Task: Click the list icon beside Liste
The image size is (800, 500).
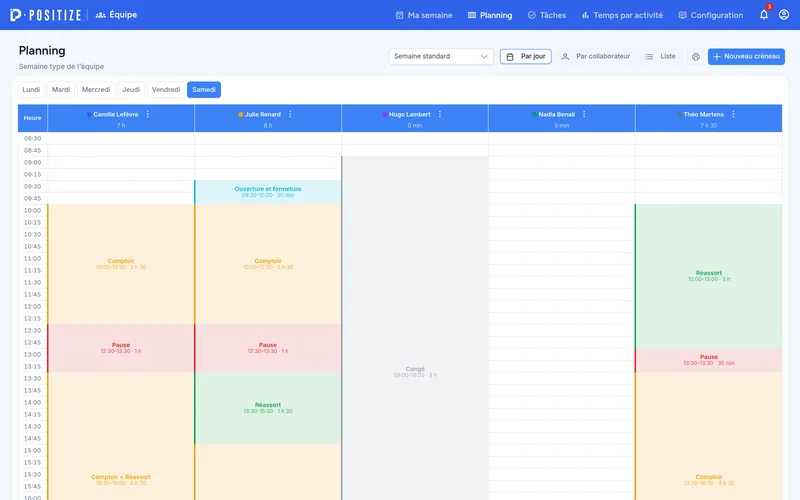Action: [649, 57]
